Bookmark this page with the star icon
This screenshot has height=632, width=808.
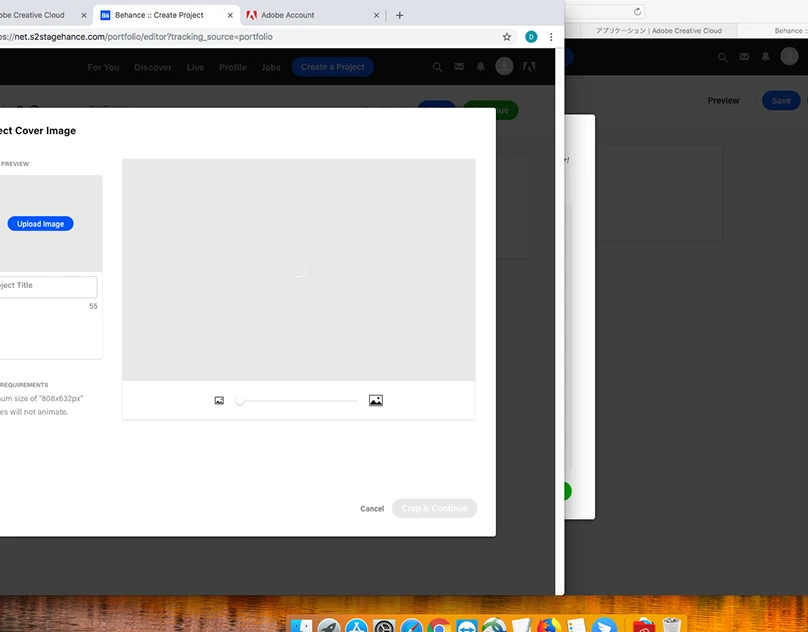507,37
